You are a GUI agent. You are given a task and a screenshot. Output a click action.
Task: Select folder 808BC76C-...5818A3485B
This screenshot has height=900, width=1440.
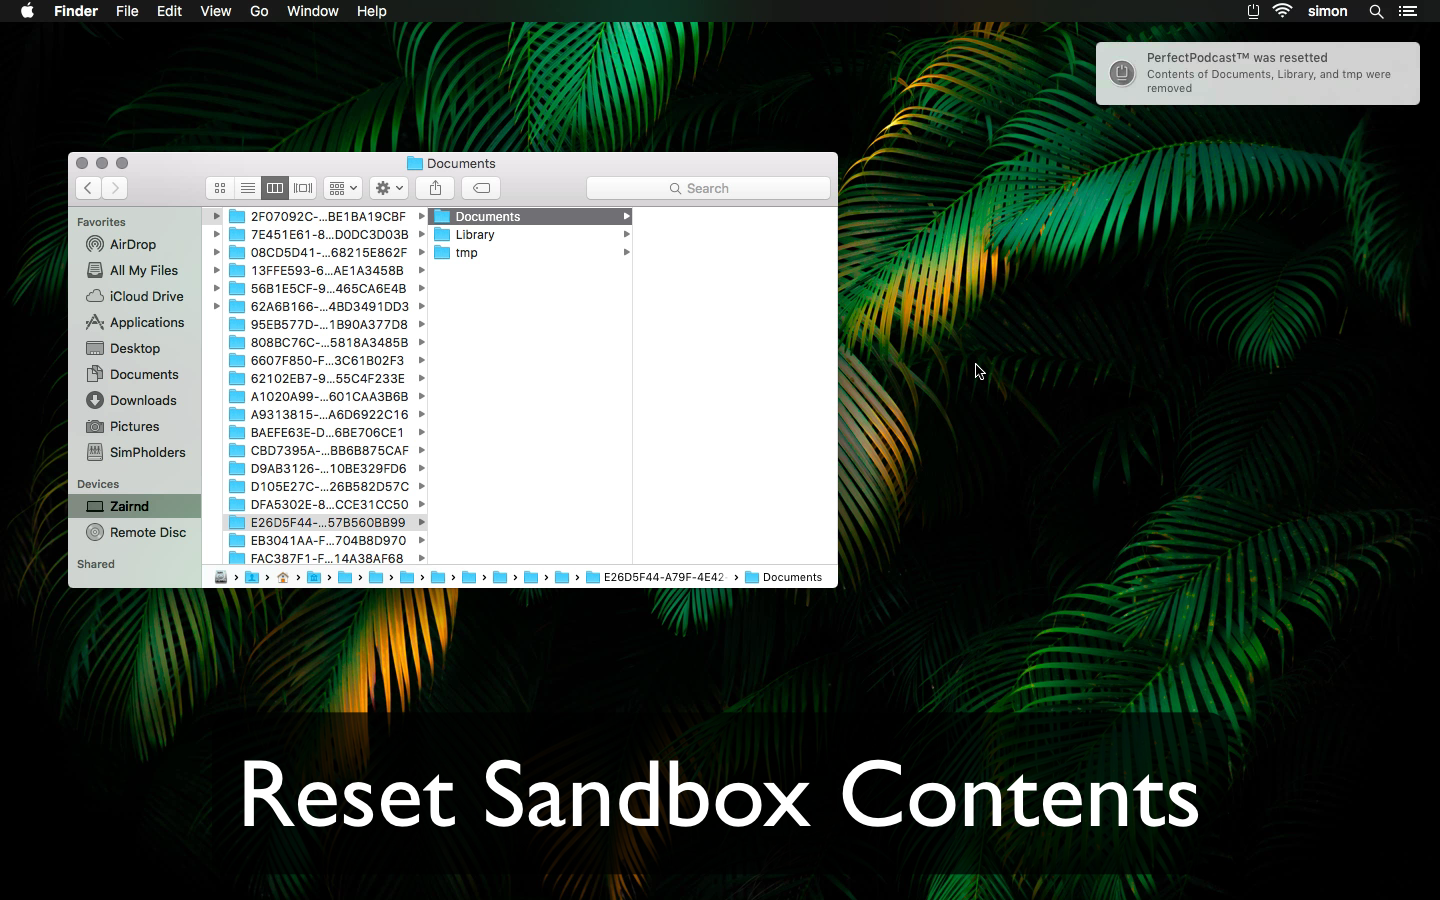point(325,342)
